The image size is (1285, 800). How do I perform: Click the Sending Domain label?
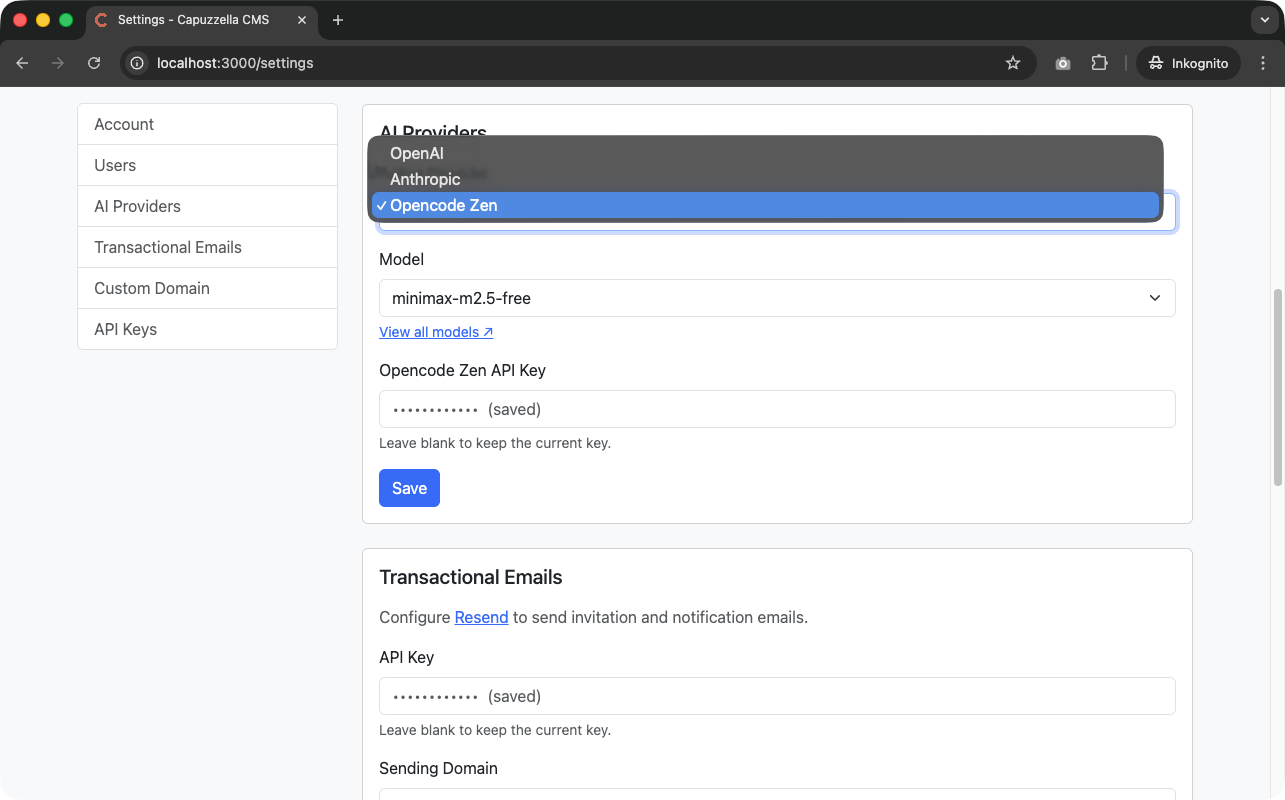tap(438, 768)
